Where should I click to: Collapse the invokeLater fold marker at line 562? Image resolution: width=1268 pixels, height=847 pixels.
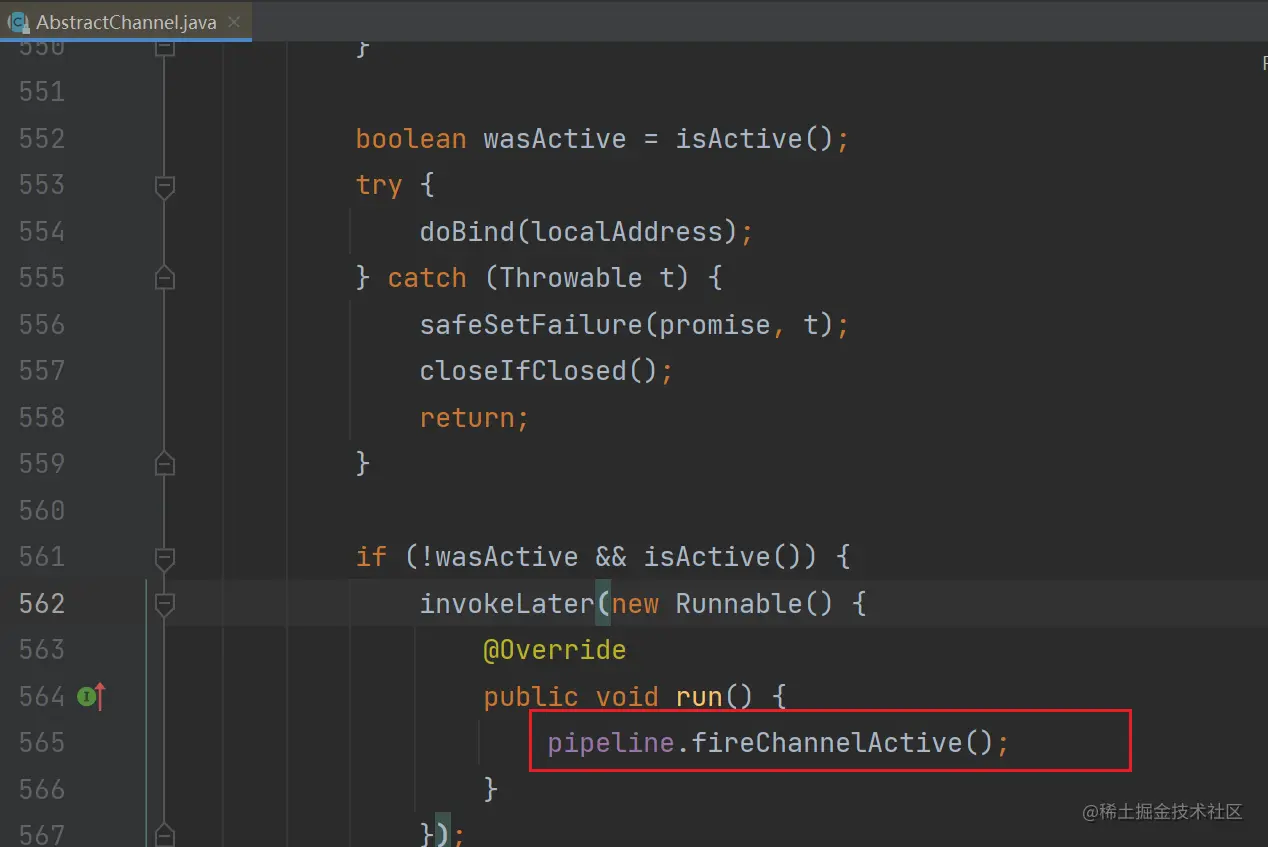pos(165,603)
